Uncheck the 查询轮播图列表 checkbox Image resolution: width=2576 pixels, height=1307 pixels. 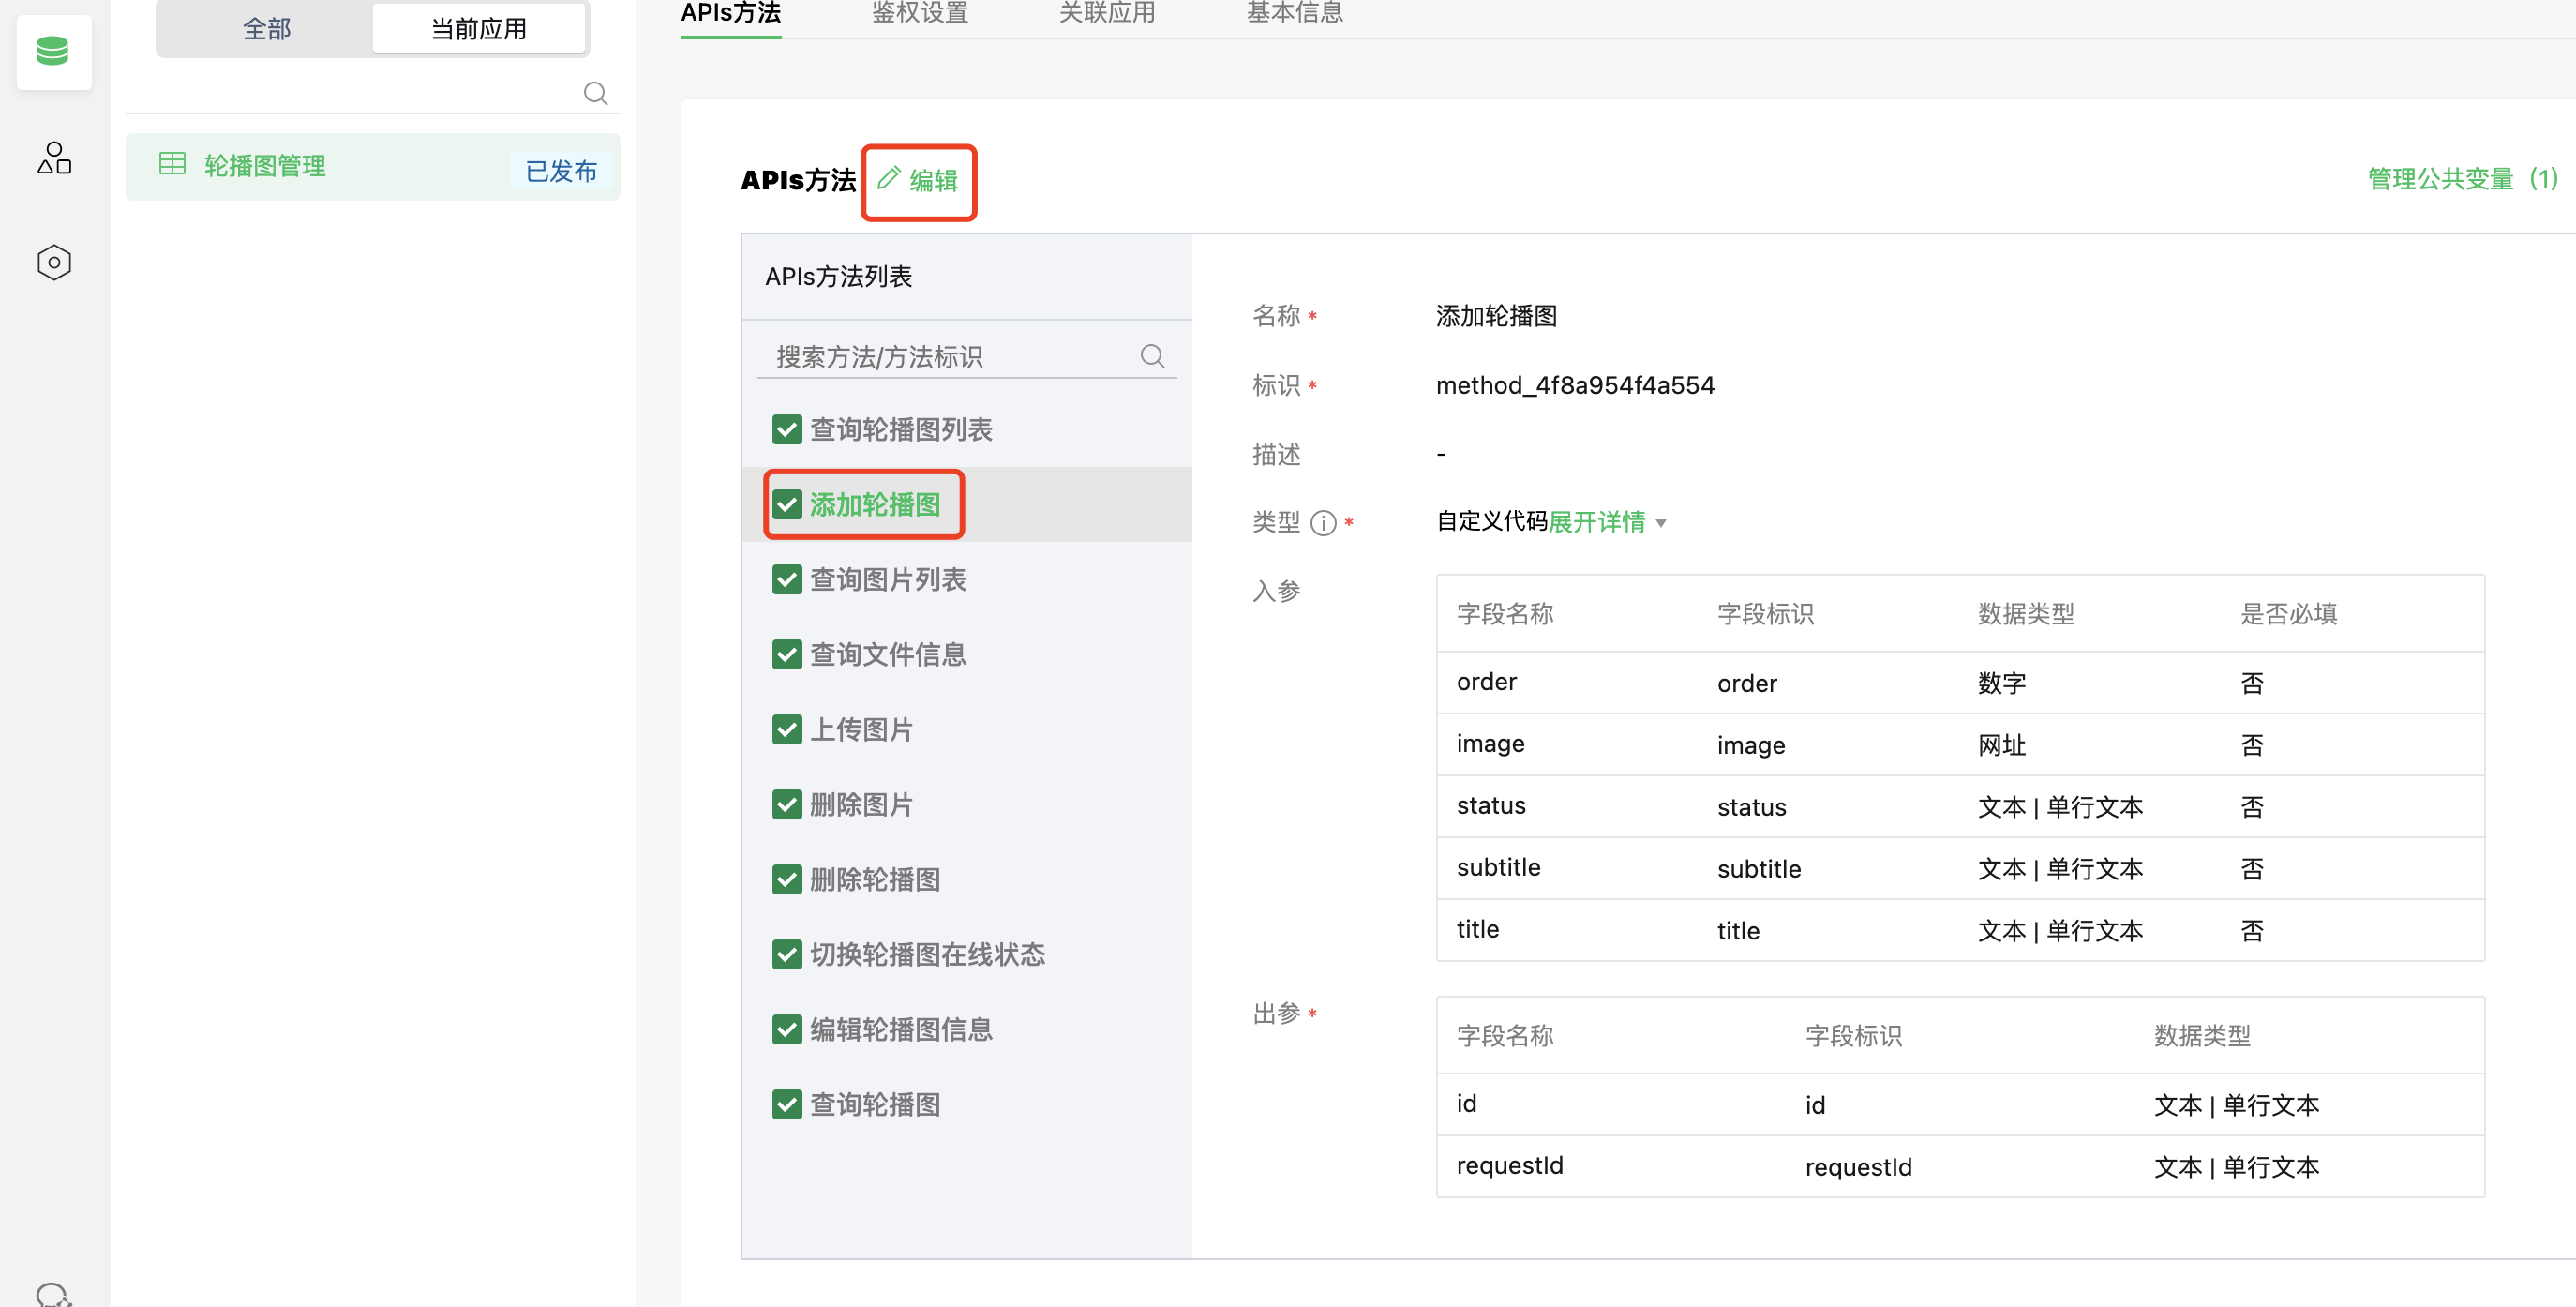(x=787, y=430)
